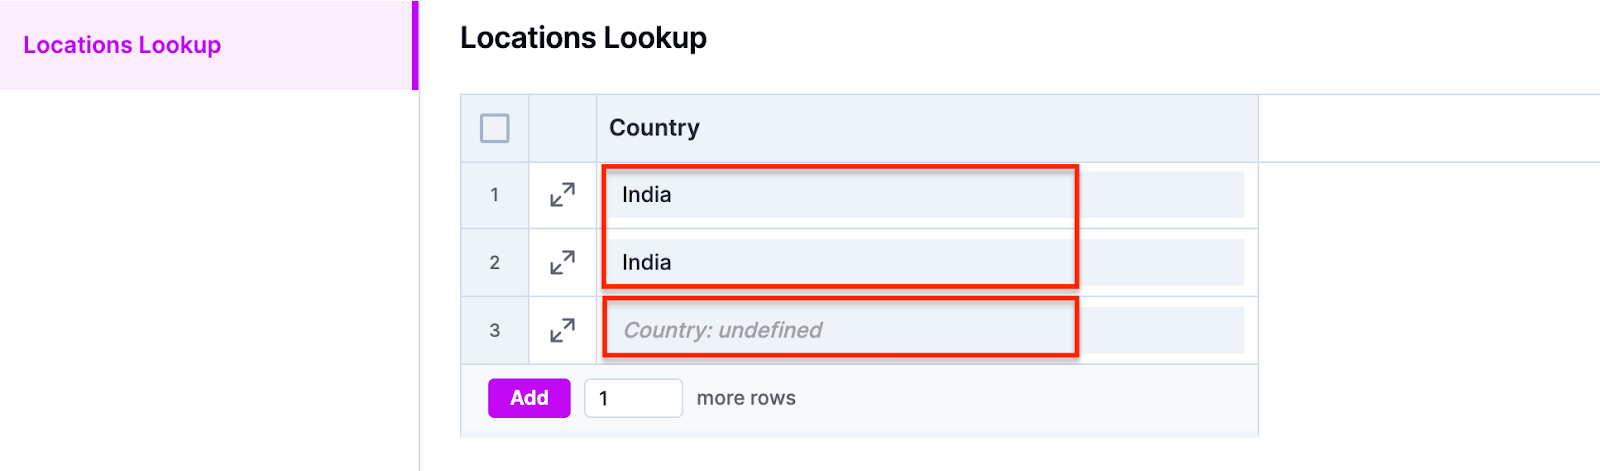Click the unhighlighted end of row 1 Country cell
Screen dimensions: 1600x471
1161,195
